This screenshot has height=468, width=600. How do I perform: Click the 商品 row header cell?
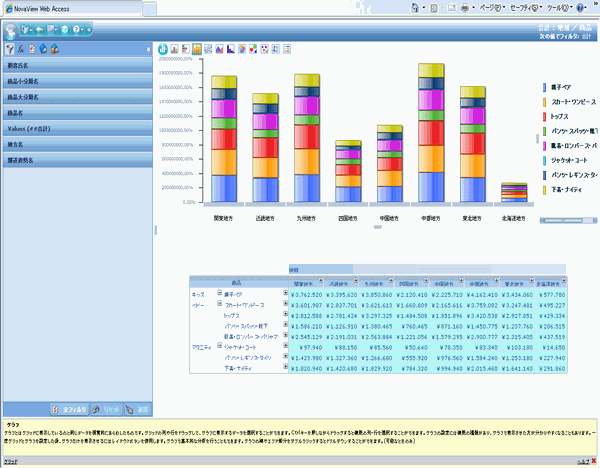pyautogui.click(x=239, y=283)
